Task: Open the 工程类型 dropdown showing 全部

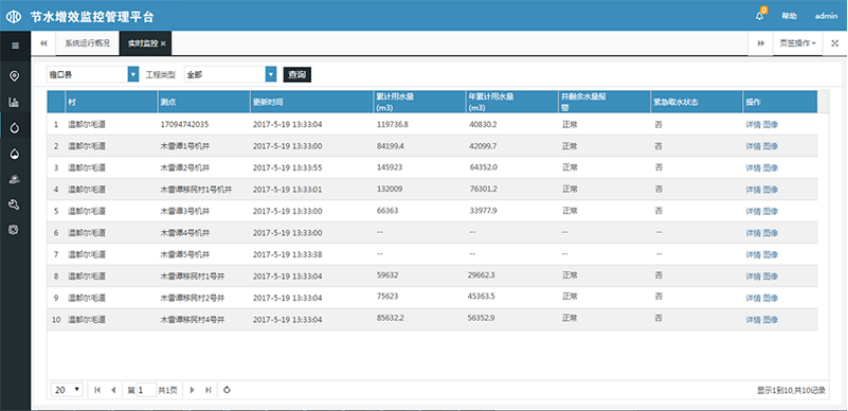Action: (270, 74)
